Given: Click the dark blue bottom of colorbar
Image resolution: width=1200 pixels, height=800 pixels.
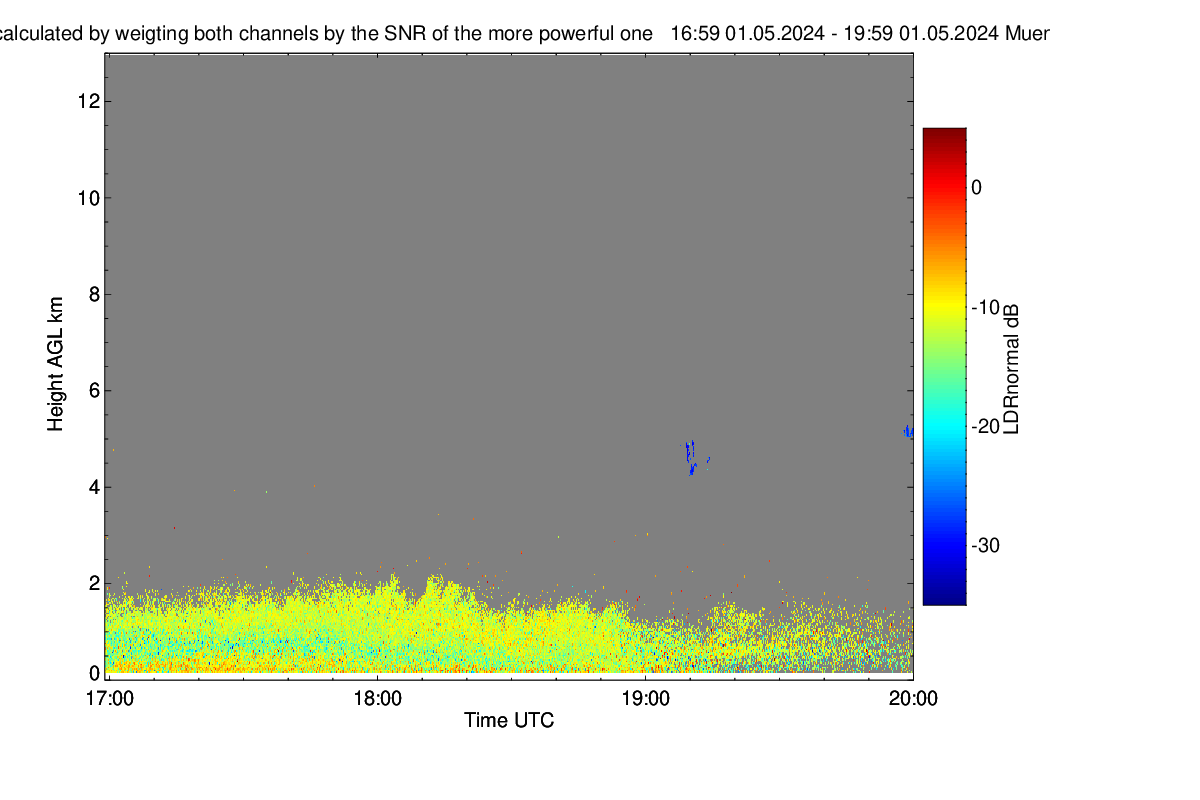Looking at the screenshot, I should pyautogui.click(x=944, y=597).
